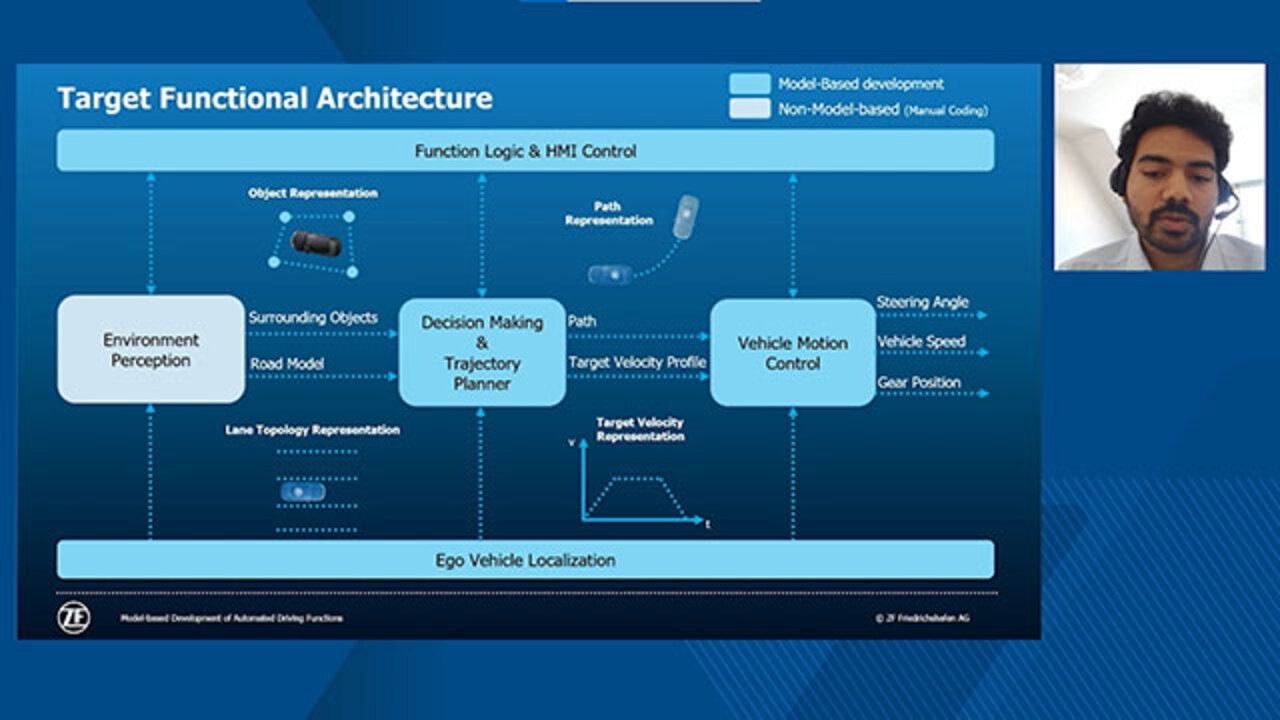
Task: Select the Environment Perception block
Action: [151, 350]
